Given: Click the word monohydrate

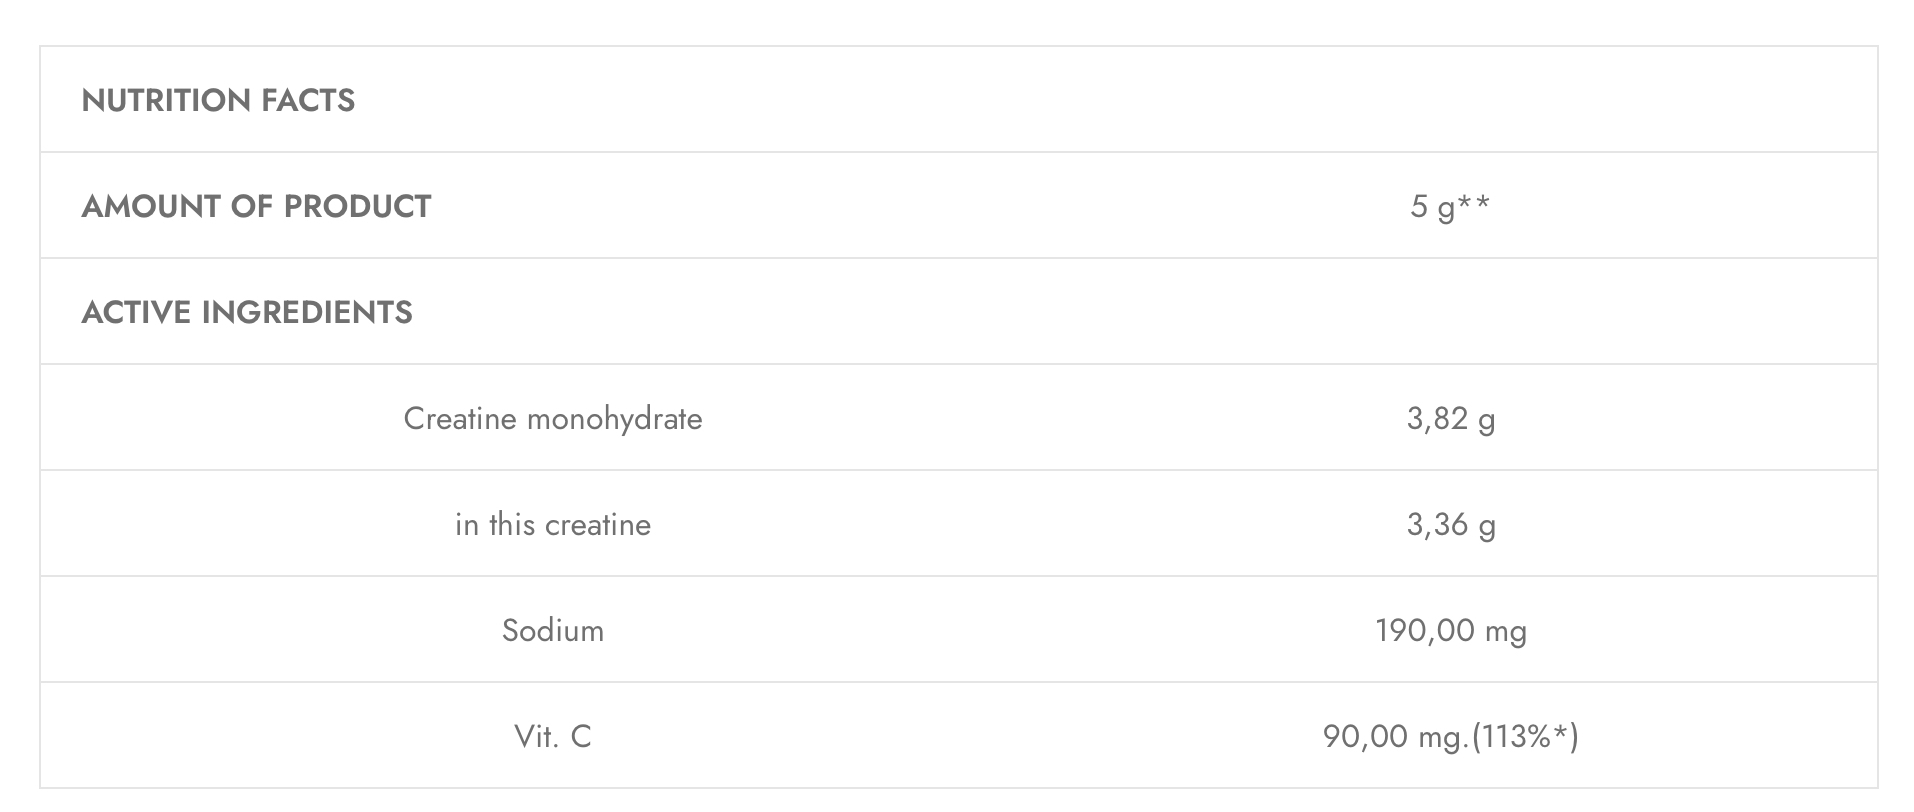Looking at the screenshot, I should pos(615,419).
